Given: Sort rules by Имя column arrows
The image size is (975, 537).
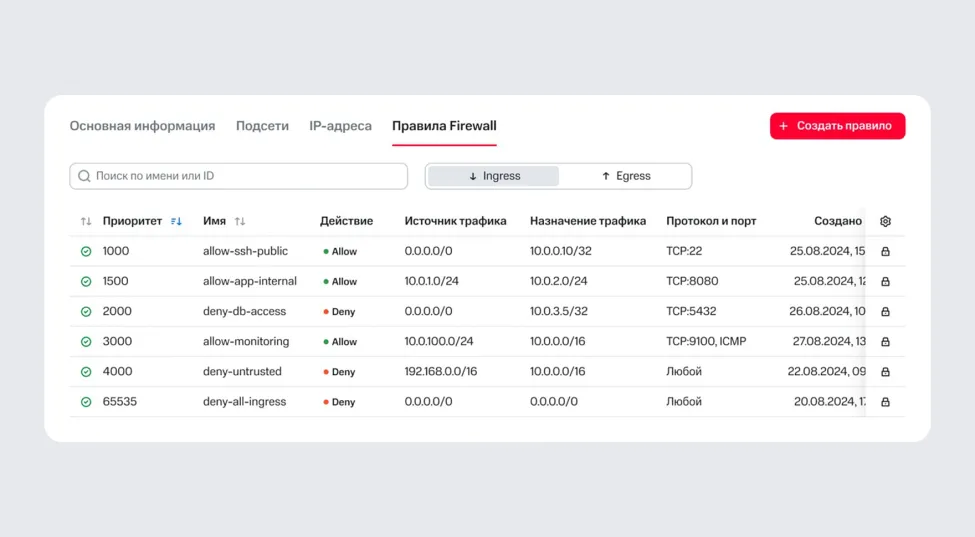Looking at the screenshot, I should (x=240, y=221).
